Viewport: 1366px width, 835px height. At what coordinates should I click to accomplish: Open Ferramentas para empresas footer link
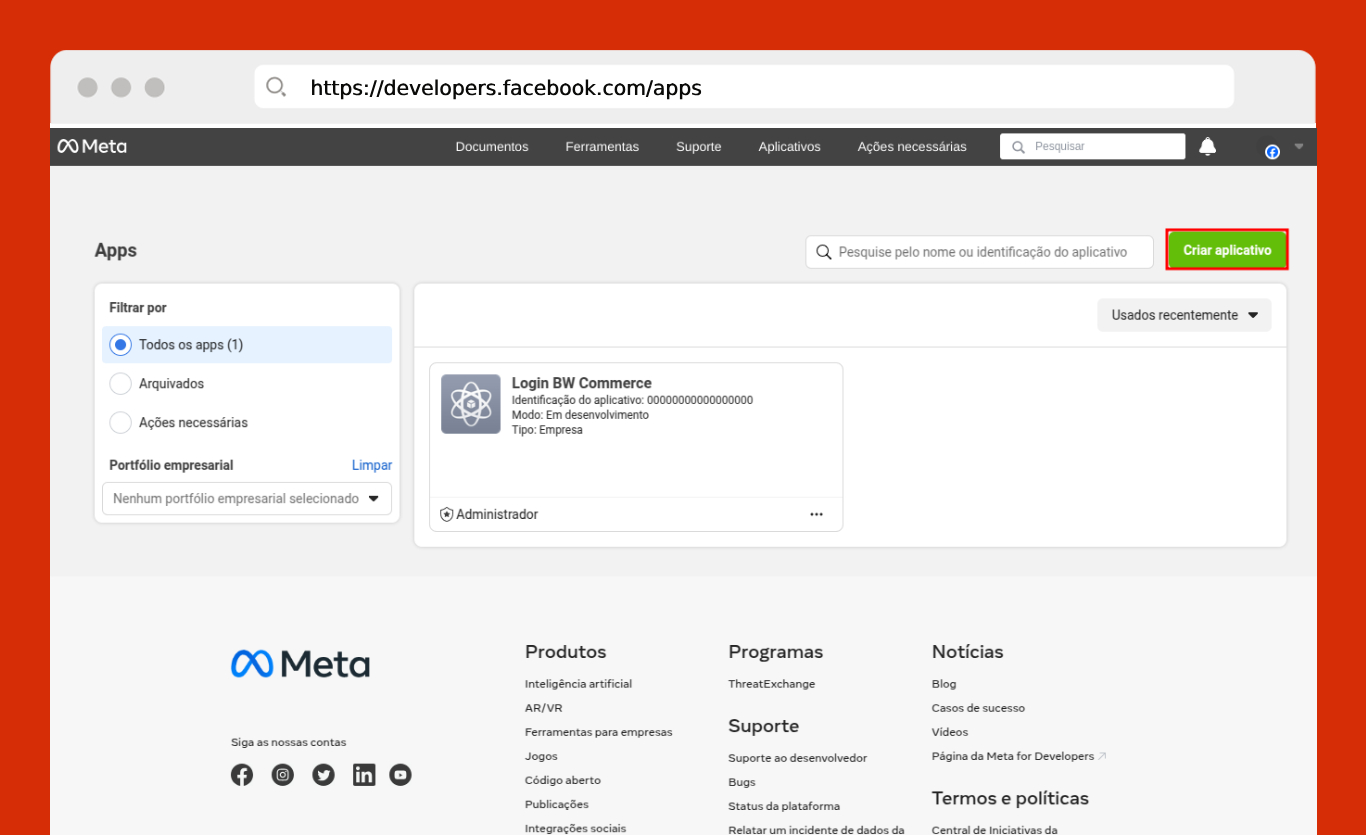[599, 732]
